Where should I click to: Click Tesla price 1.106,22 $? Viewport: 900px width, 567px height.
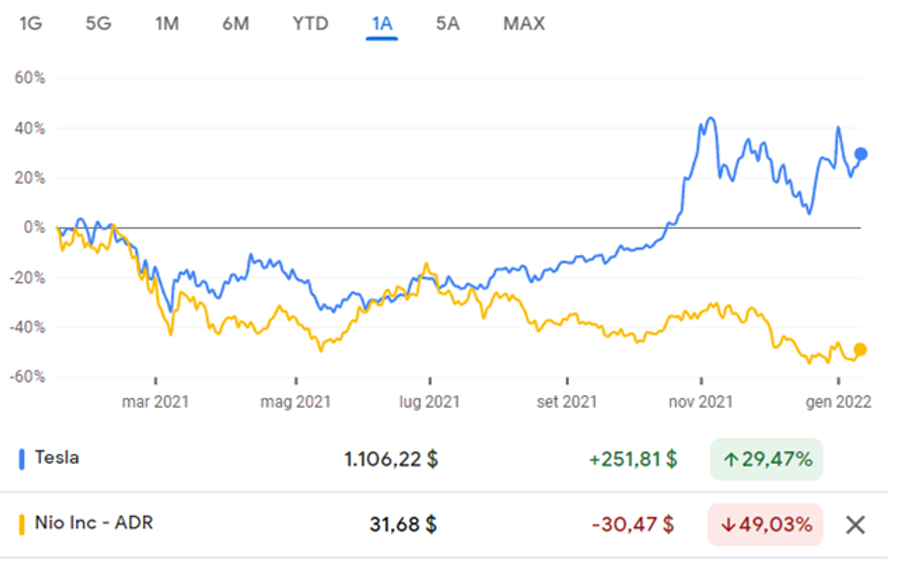click(x=391, y=459)
